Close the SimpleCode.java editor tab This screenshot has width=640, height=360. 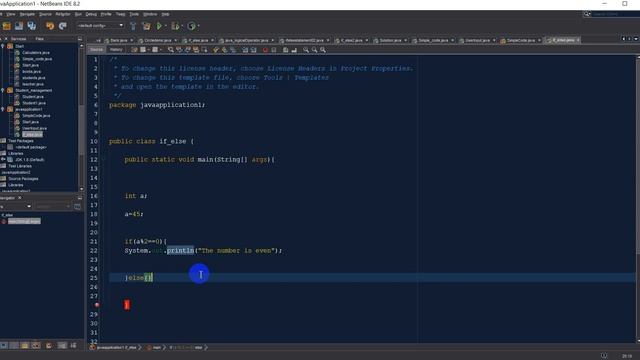[x=539, y=40]
